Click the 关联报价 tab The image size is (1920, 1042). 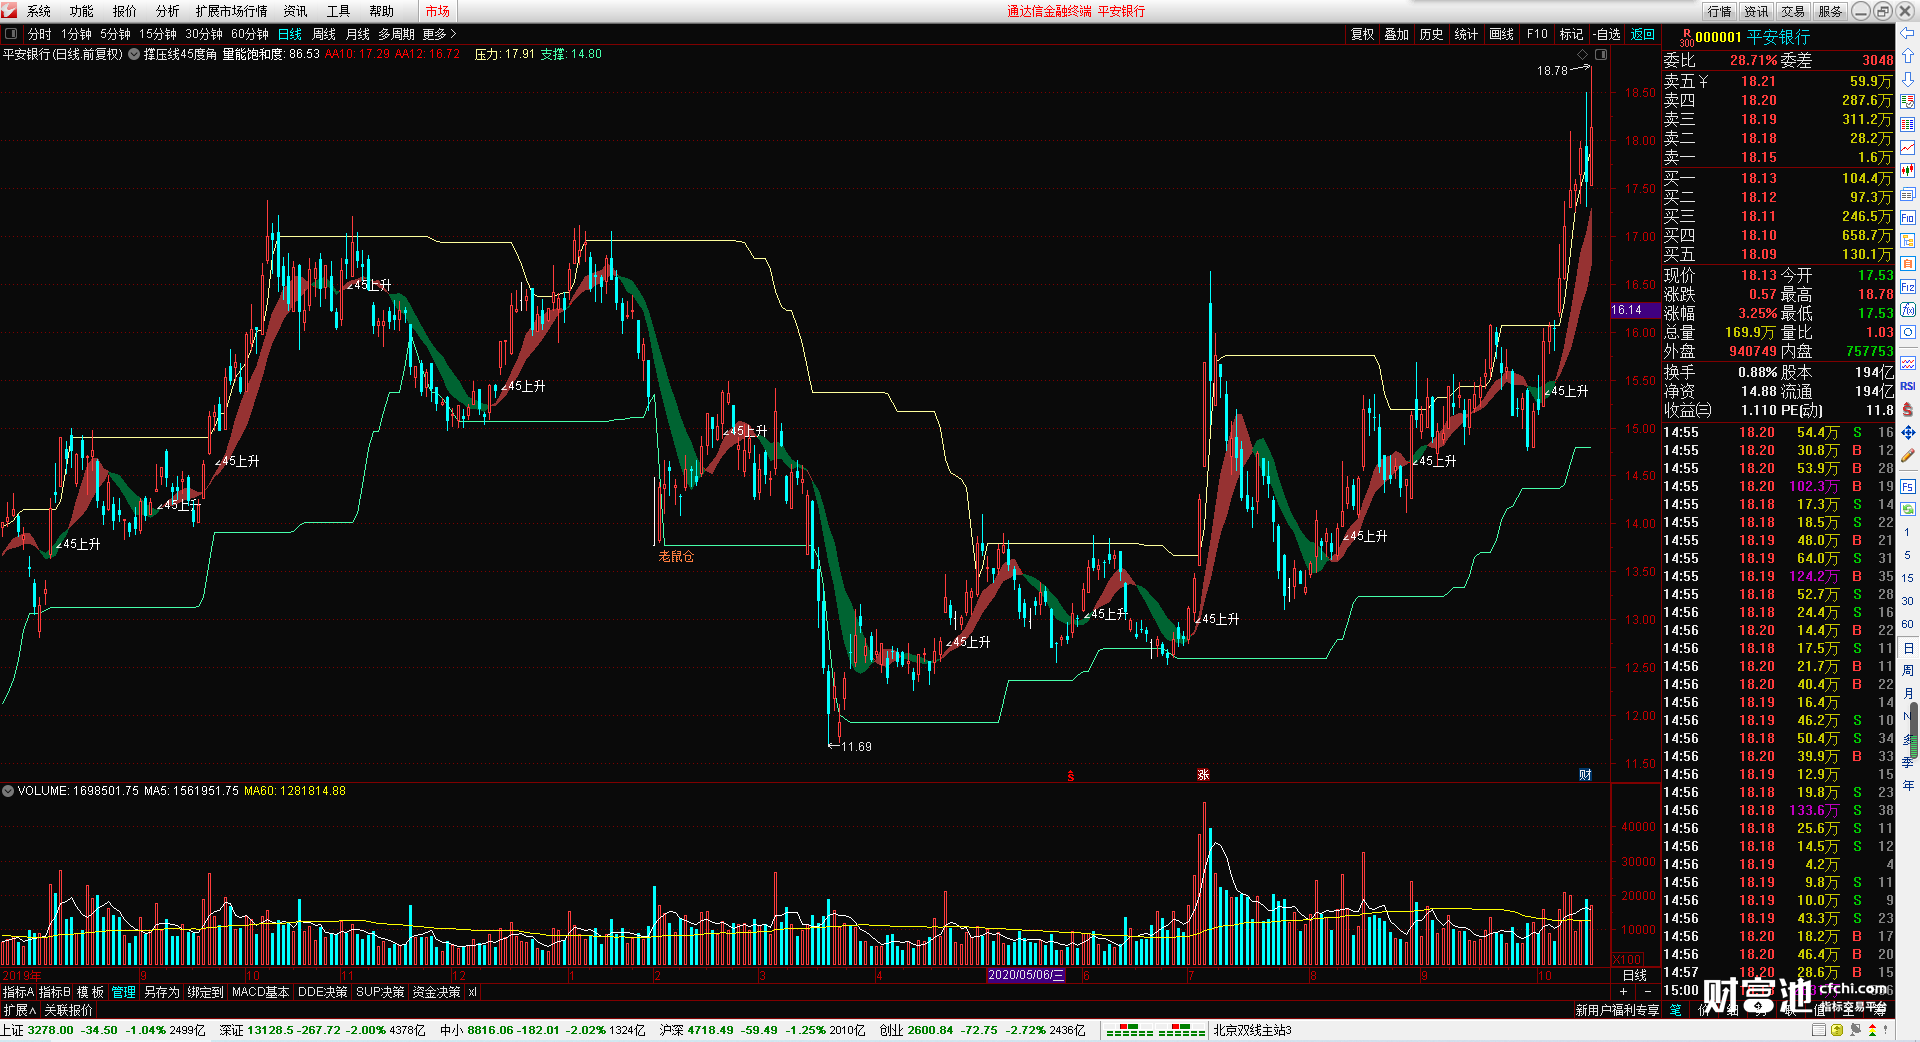point(68,1010)
